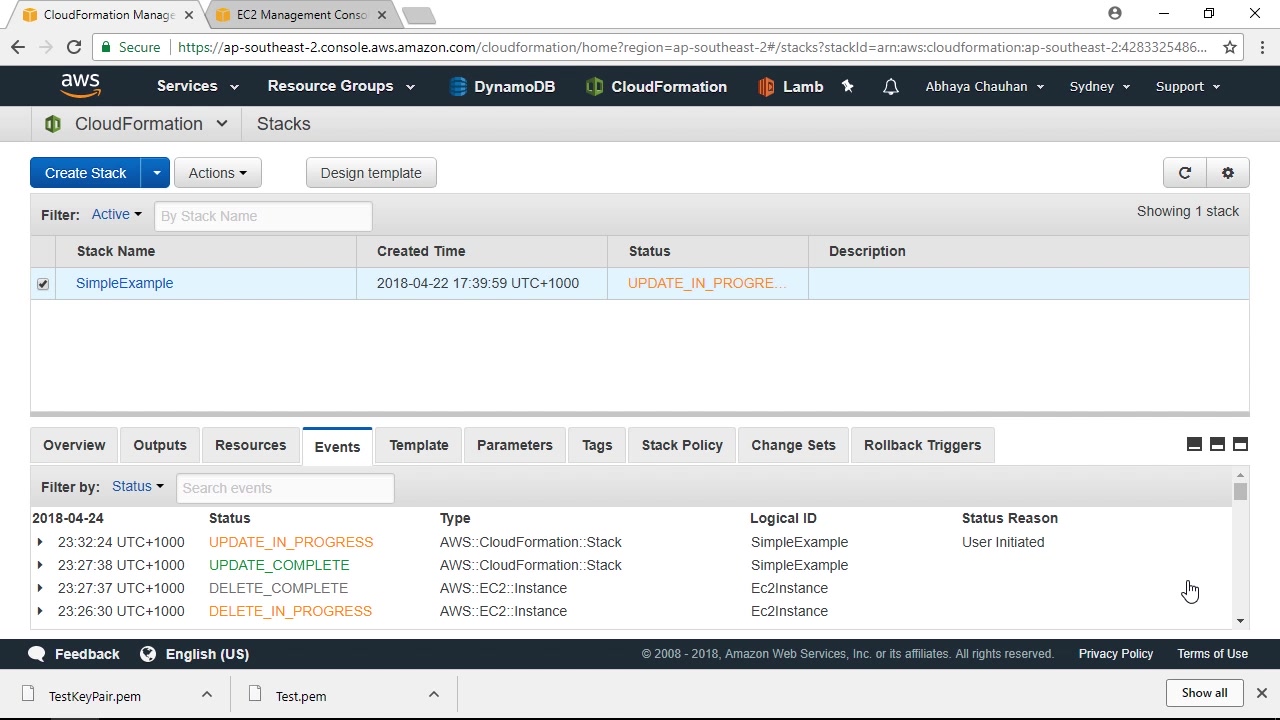Split the view with middle pane icon
Viewport: 1280px width, 720px height.
point(1217,445)
